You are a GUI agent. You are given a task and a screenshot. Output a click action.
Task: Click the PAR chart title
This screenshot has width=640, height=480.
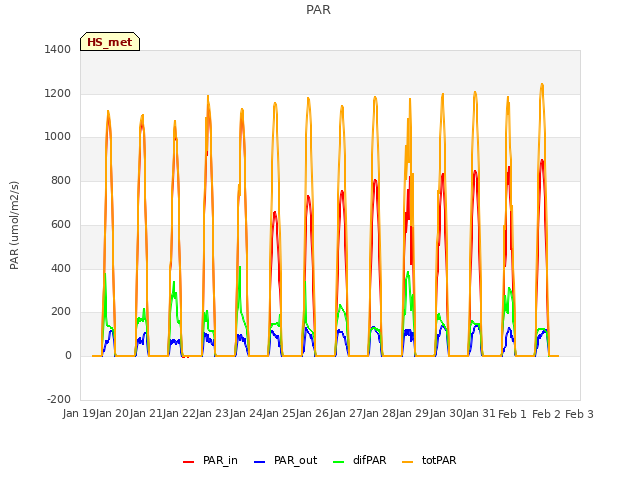318,9
